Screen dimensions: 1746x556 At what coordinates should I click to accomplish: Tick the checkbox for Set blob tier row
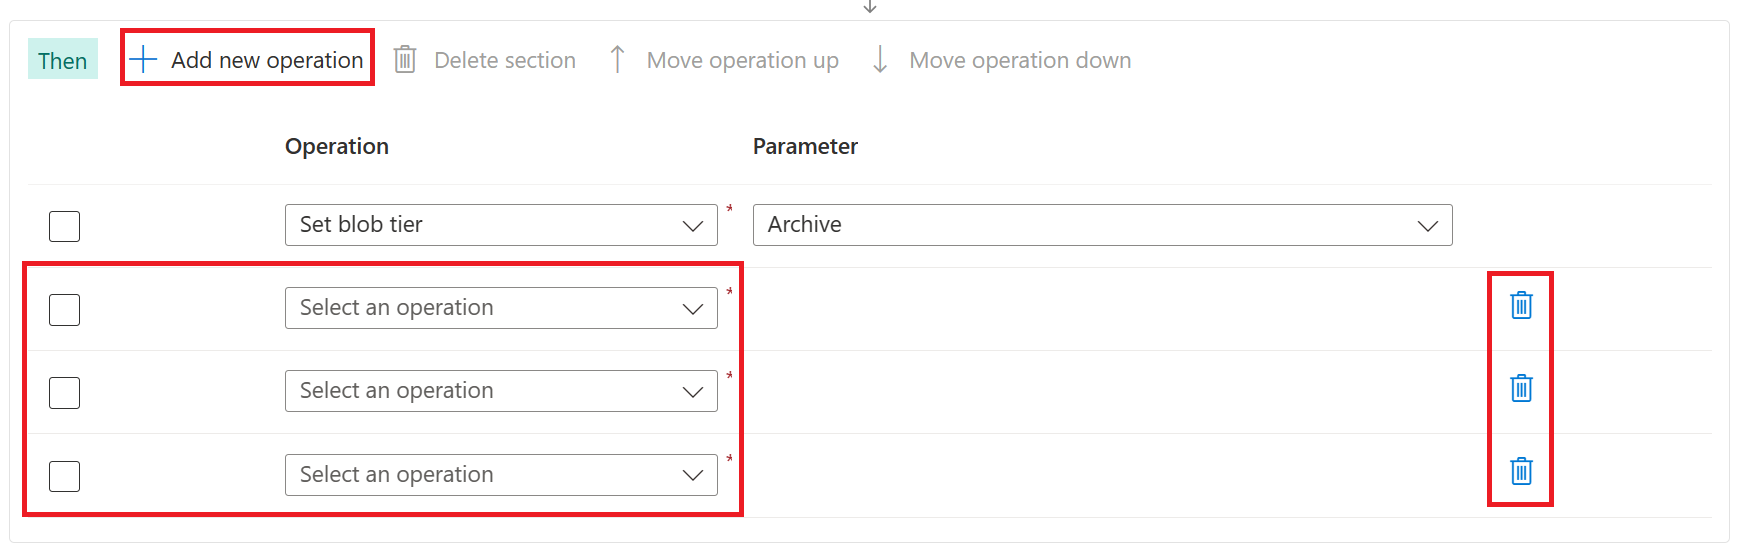coord(65,226)
